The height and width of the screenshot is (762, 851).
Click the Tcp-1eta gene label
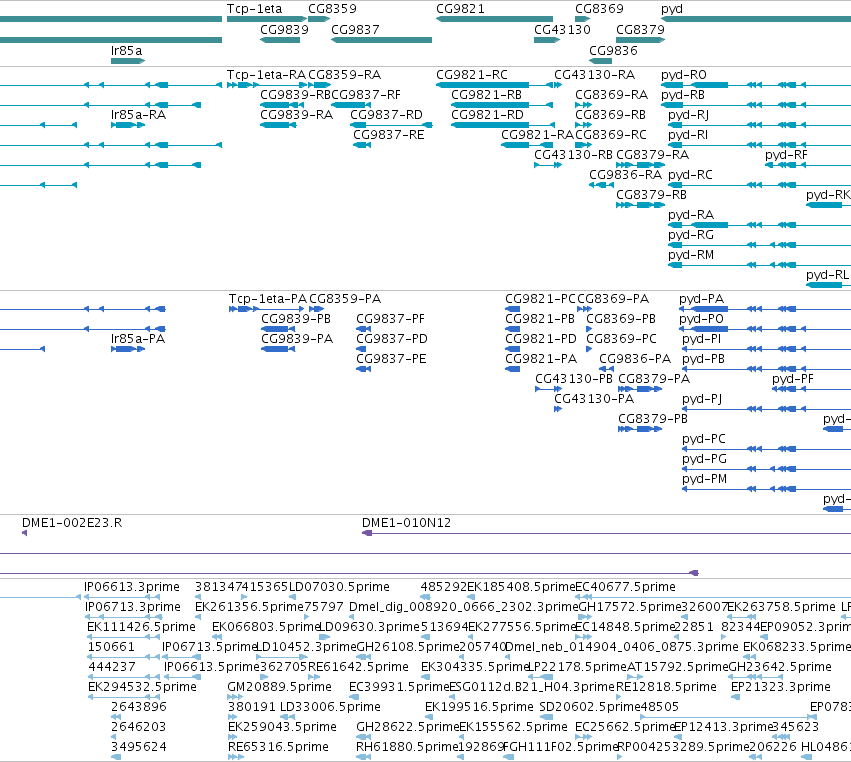[255, 9]
